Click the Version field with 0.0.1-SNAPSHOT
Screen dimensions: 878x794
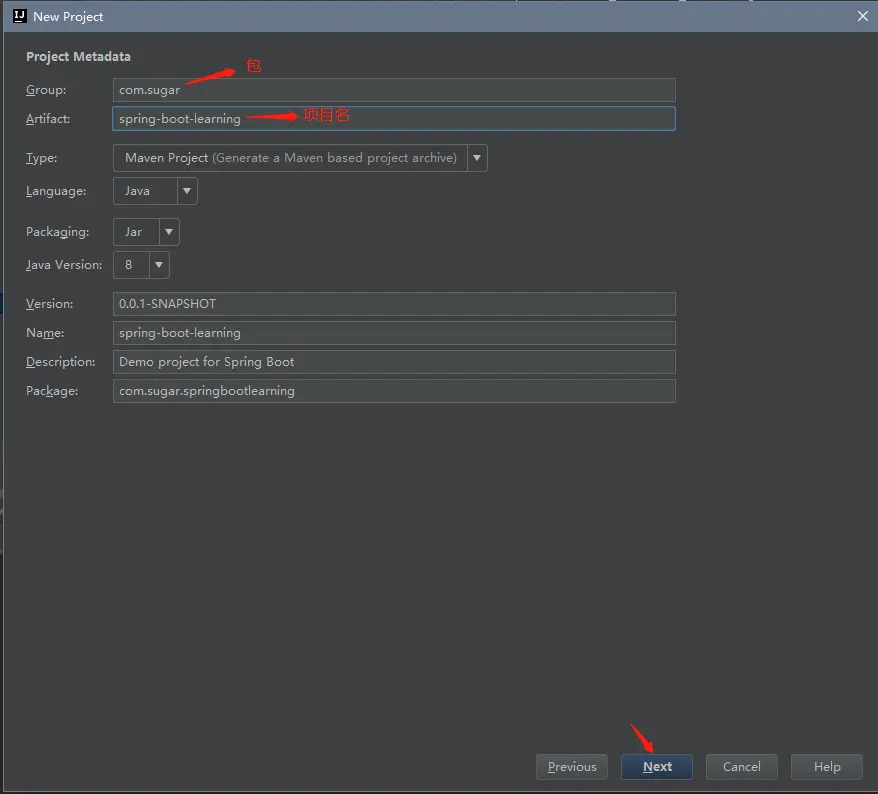coord(394,303)
